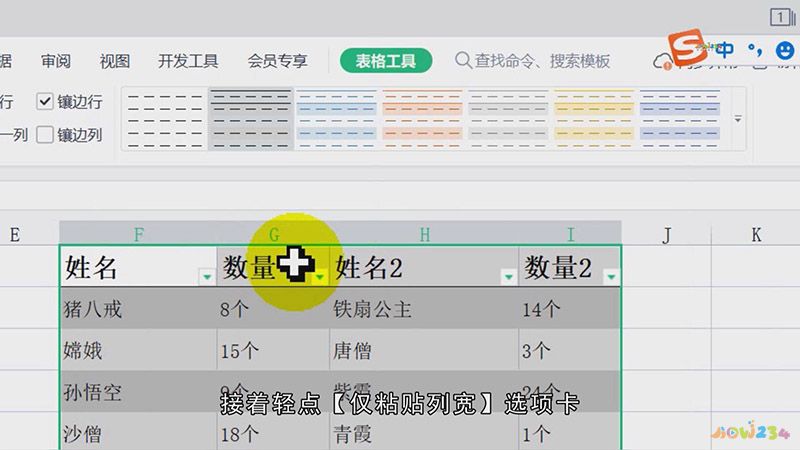Apply the blue banded table style
This screenshot has height=450, width=800.
336,120
